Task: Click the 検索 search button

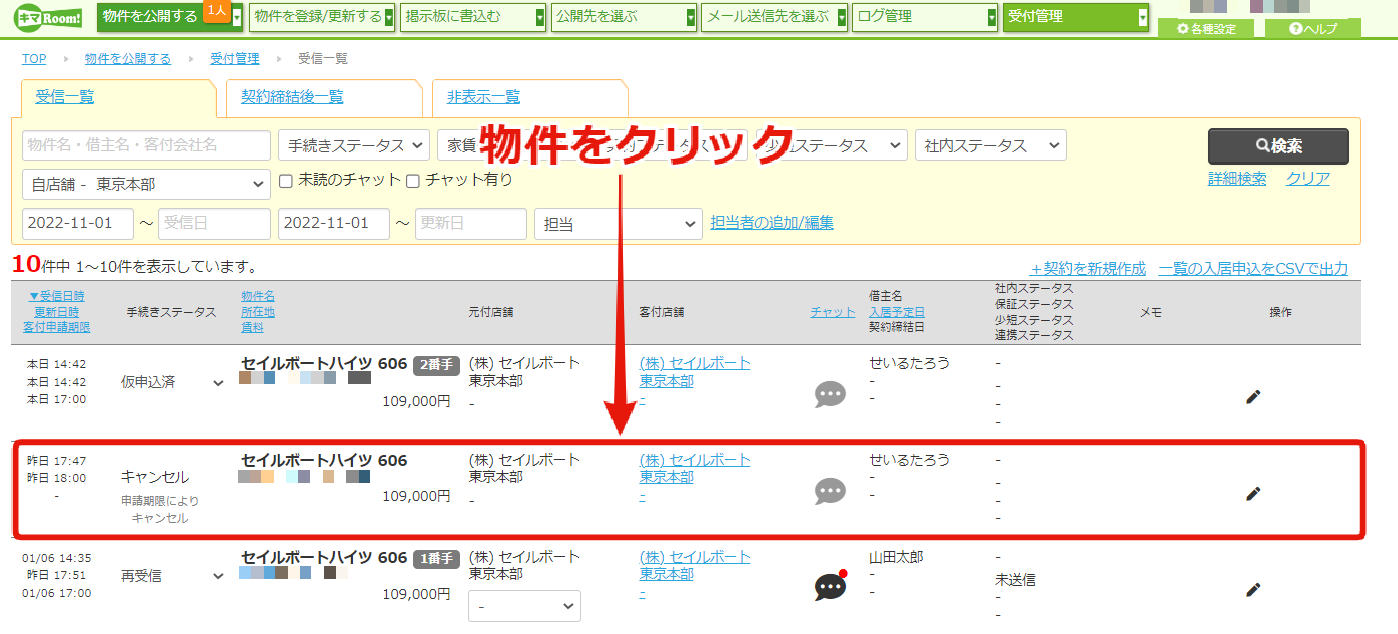Action: pos(1278,146)
